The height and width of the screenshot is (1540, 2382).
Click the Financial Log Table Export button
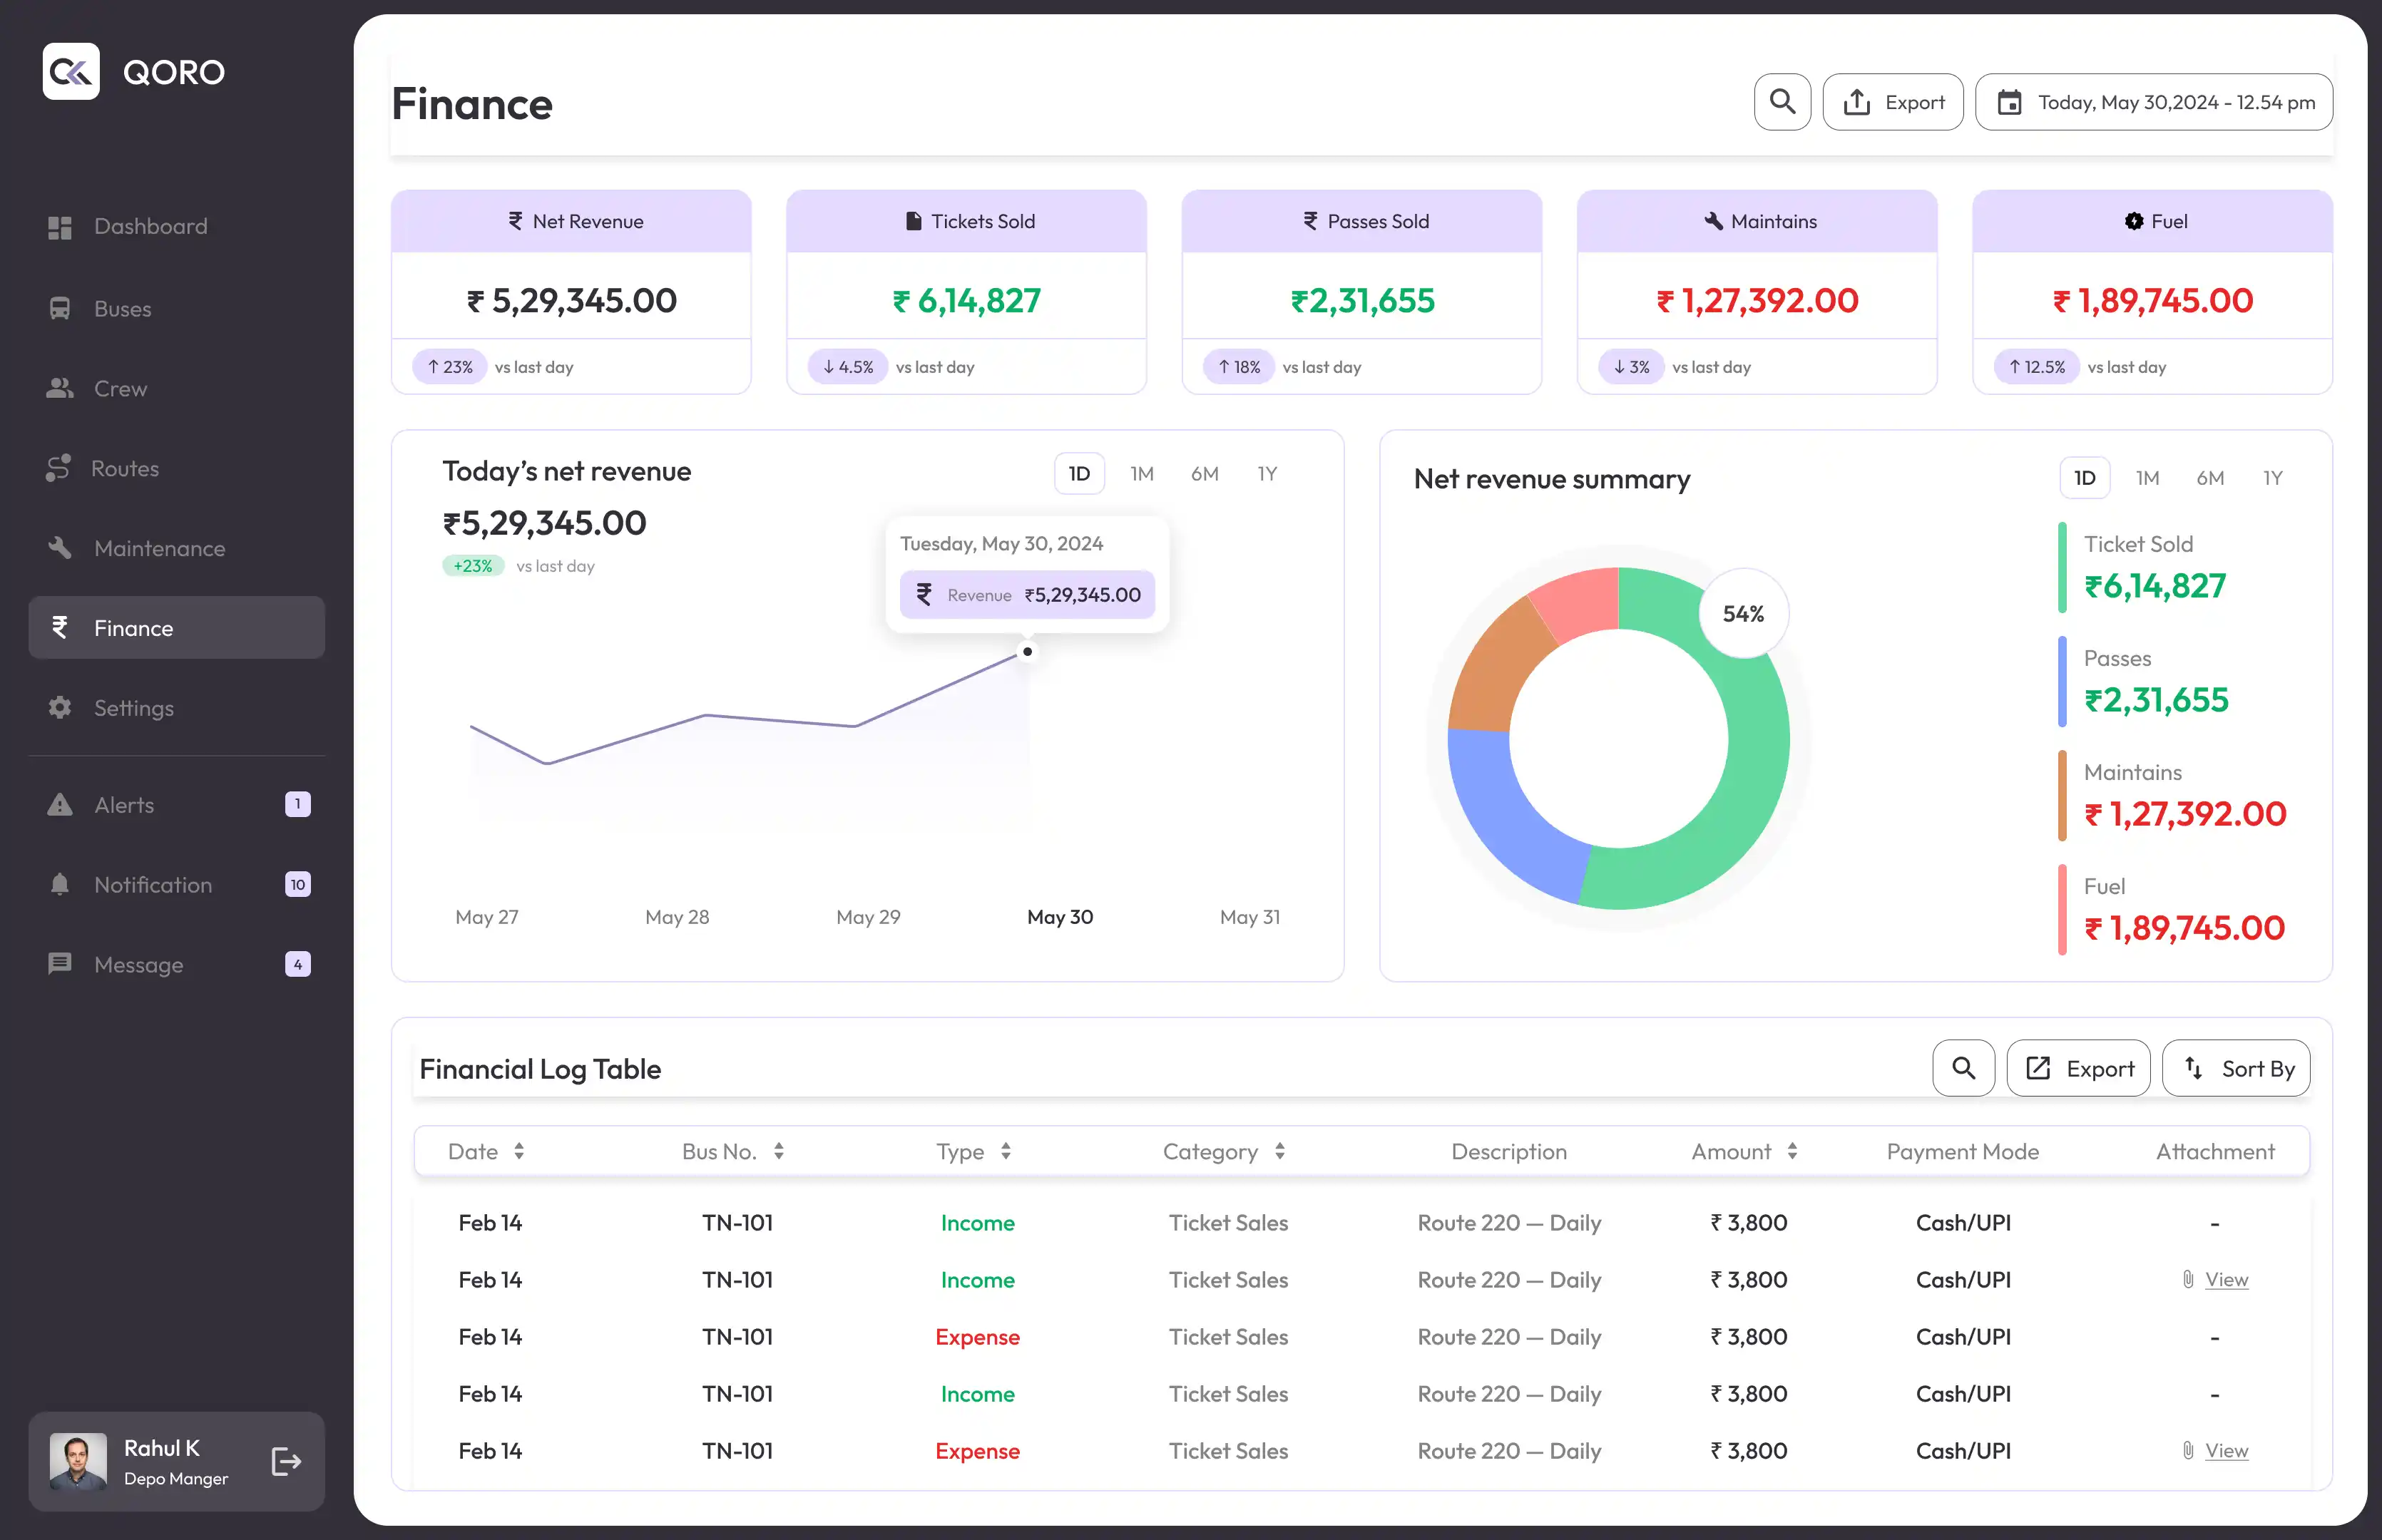(2079, 1069)
